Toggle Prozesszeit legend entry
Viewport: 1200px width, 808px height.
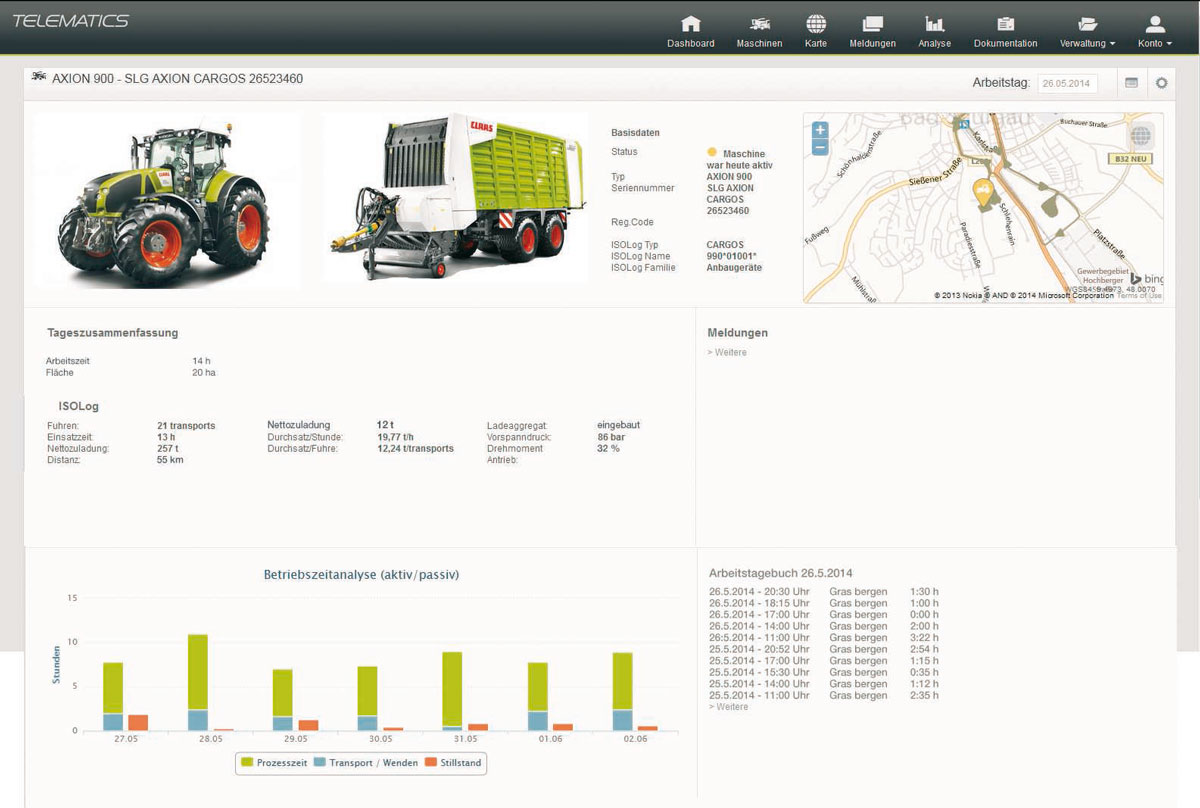tap(273, 763)
